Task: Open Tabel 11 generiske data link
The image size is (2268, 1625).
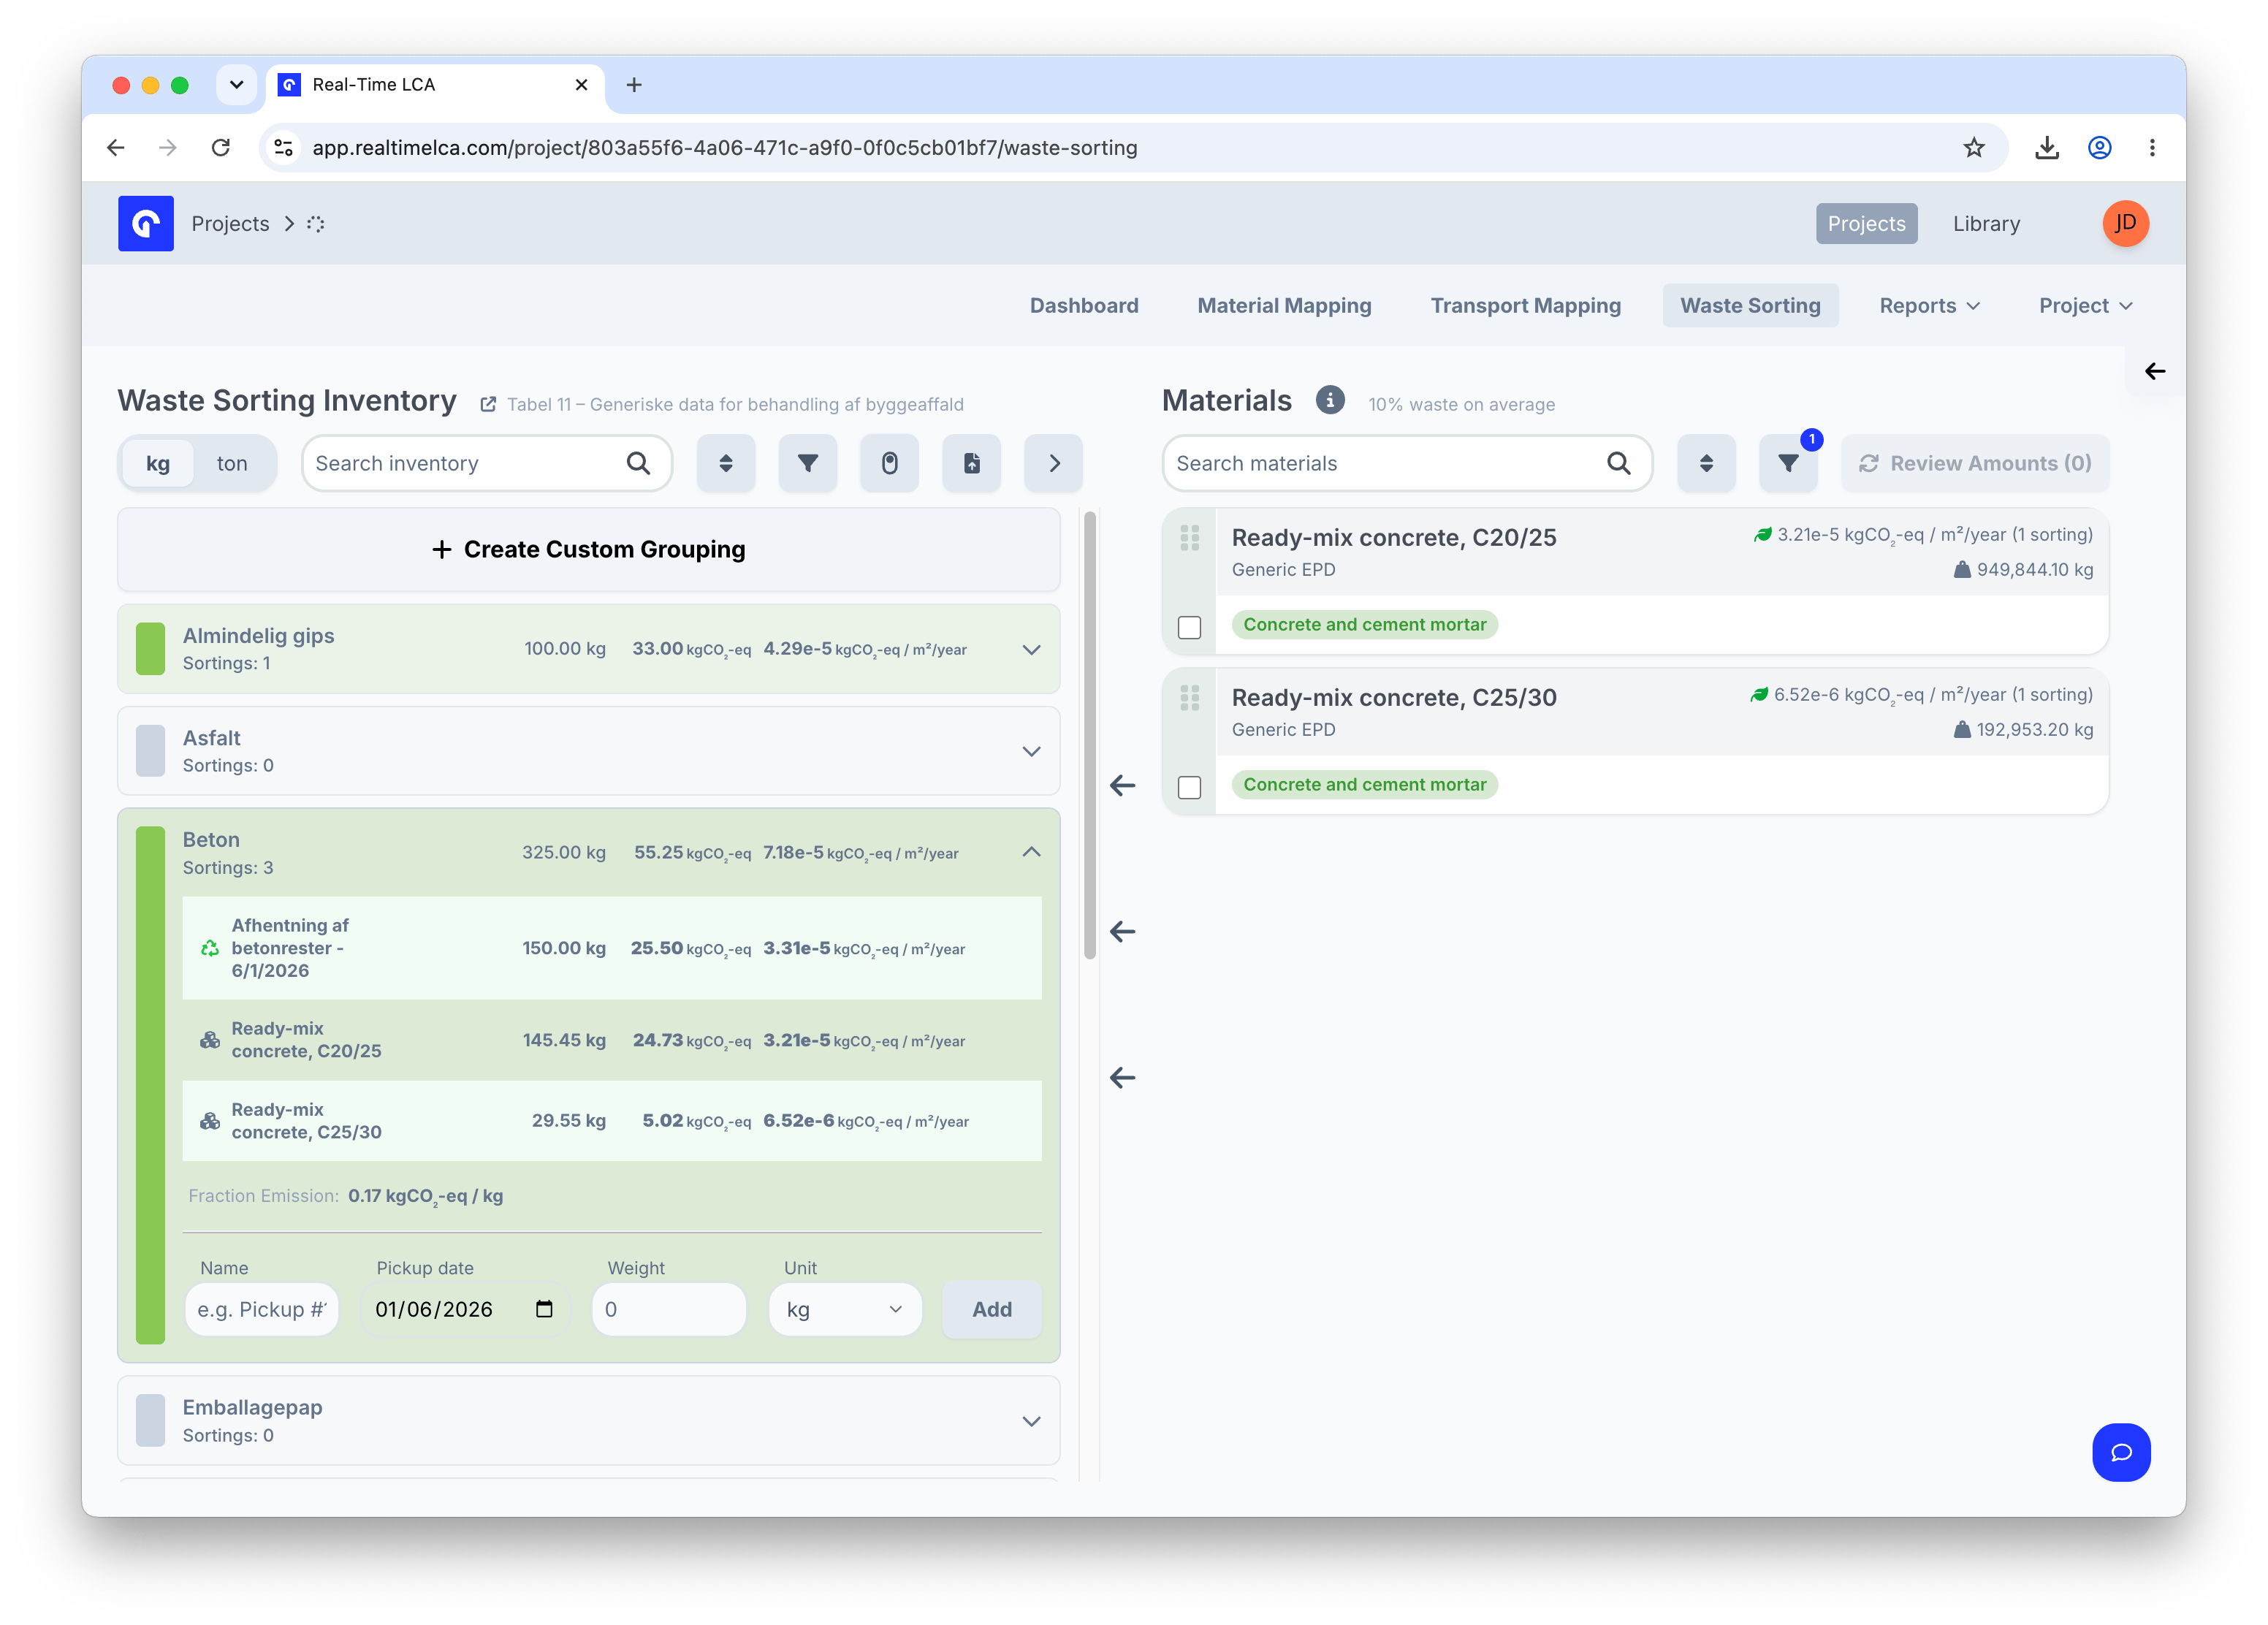Action: (735, 405)
